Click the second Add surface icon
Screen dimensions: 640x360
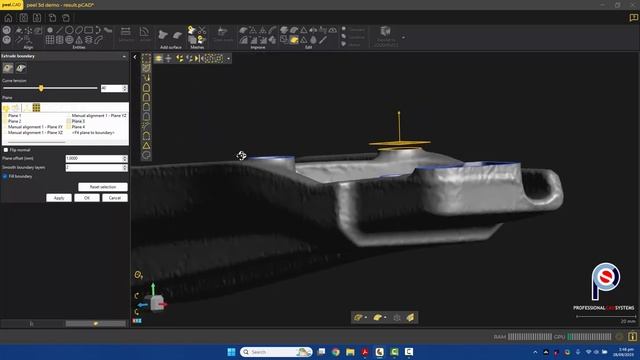[x=177, y=35]
